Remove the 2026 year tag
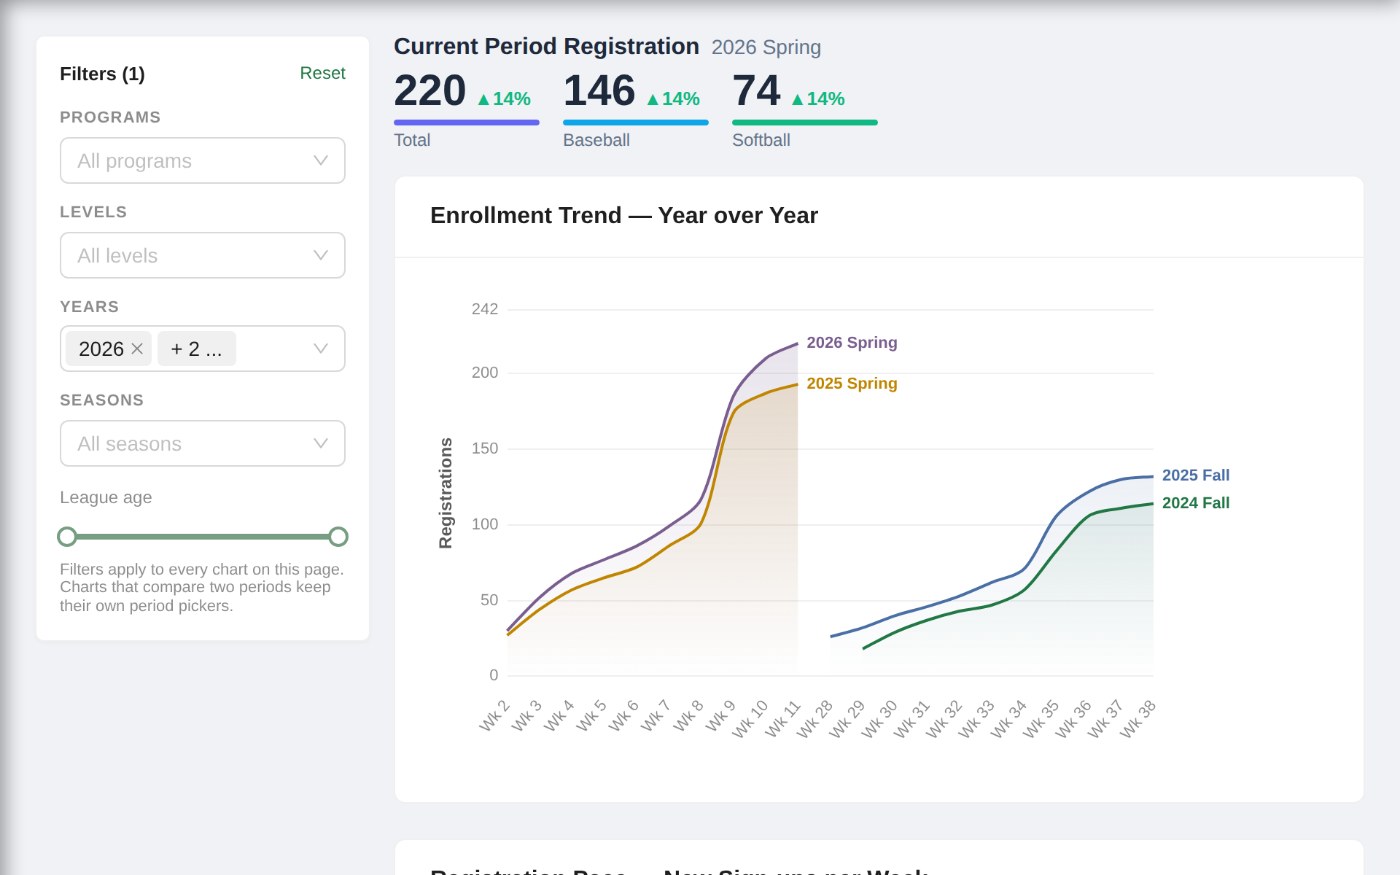Image resolution: width=1400 pixels, height=875 pixels. pyautogui.click(x=137, y=349)
